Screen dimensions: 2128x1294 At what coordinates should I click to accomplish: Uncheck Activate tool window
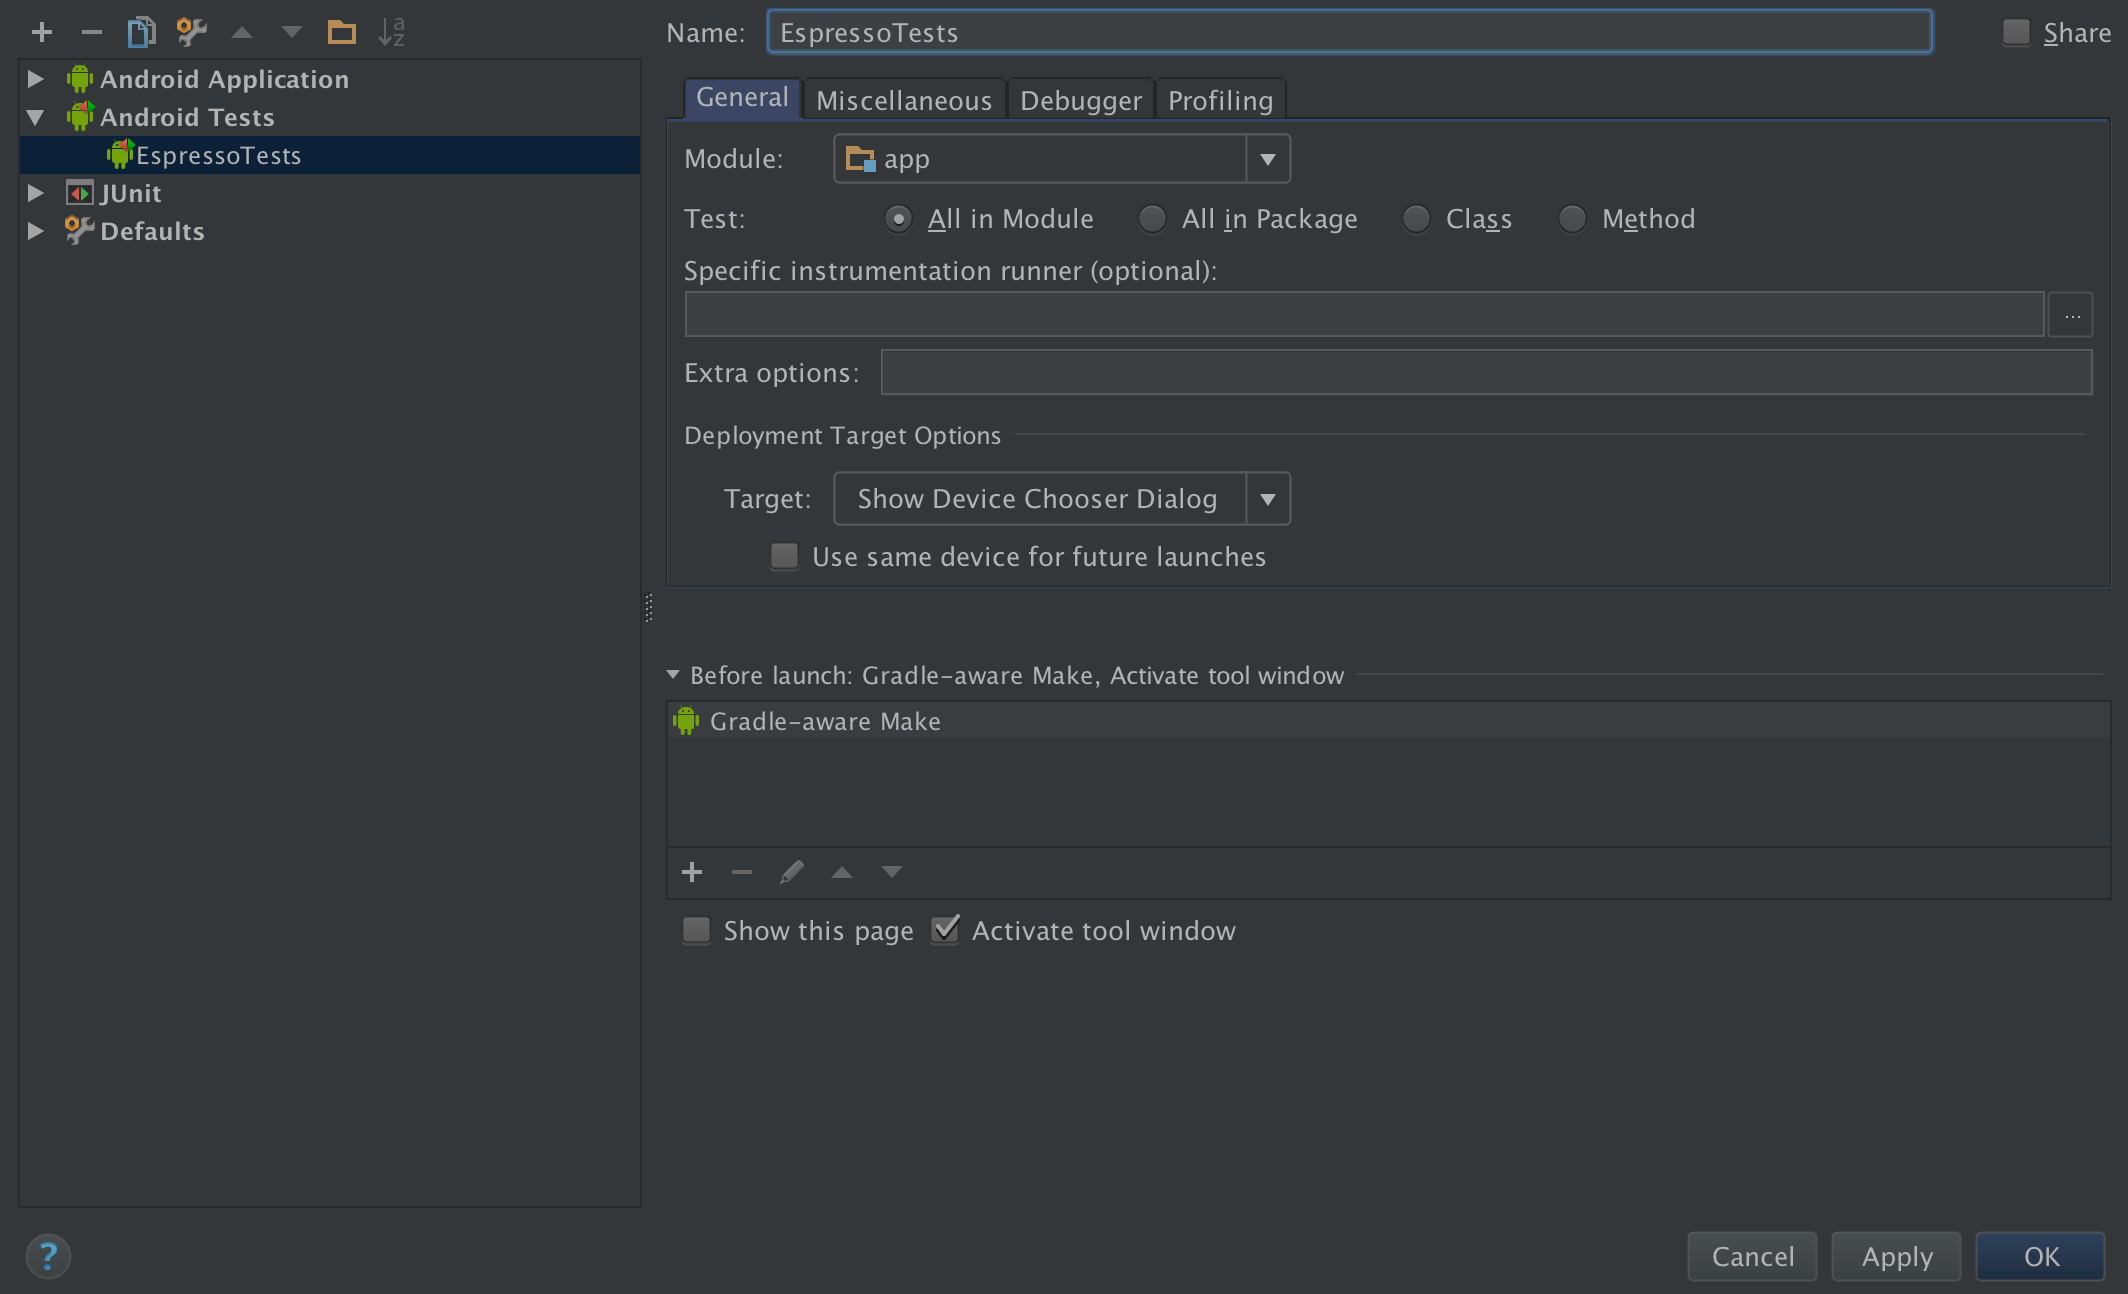(944, 929)
